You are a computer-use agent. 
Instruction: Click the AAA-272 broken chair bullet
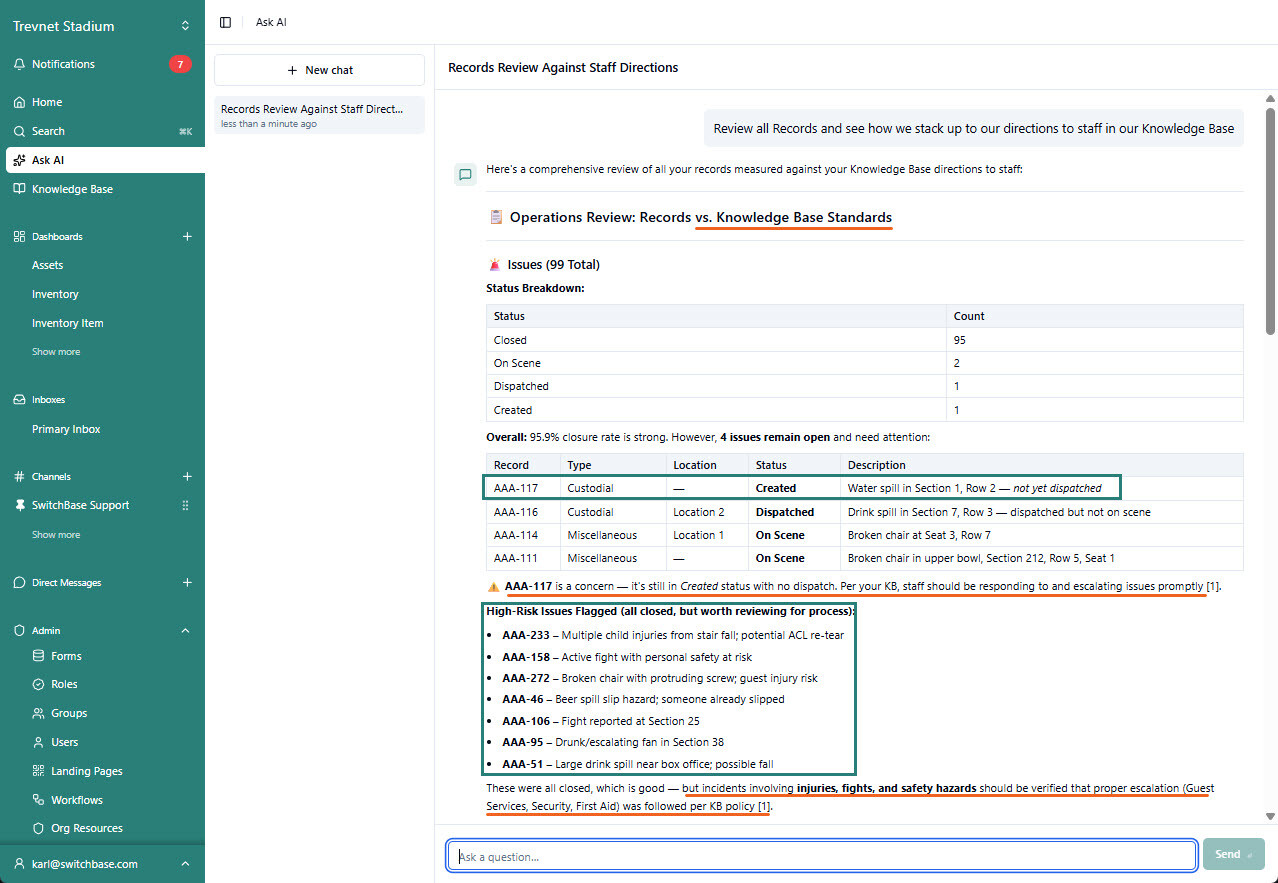coord(660,678)
